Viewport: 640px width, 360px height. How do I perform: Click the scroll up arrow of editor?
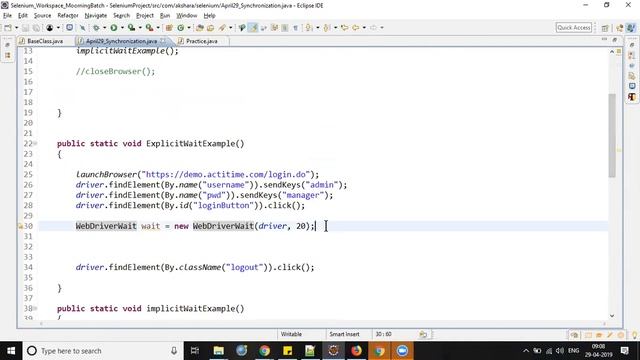point(612,52)
